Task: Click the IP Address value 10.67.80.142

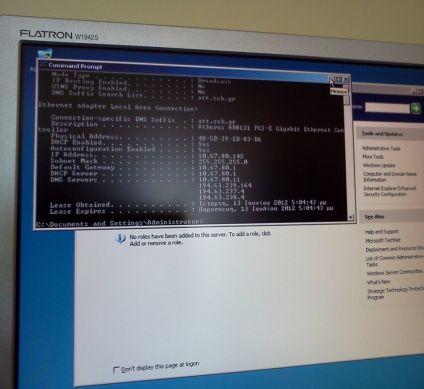Action: coord(221,156)
